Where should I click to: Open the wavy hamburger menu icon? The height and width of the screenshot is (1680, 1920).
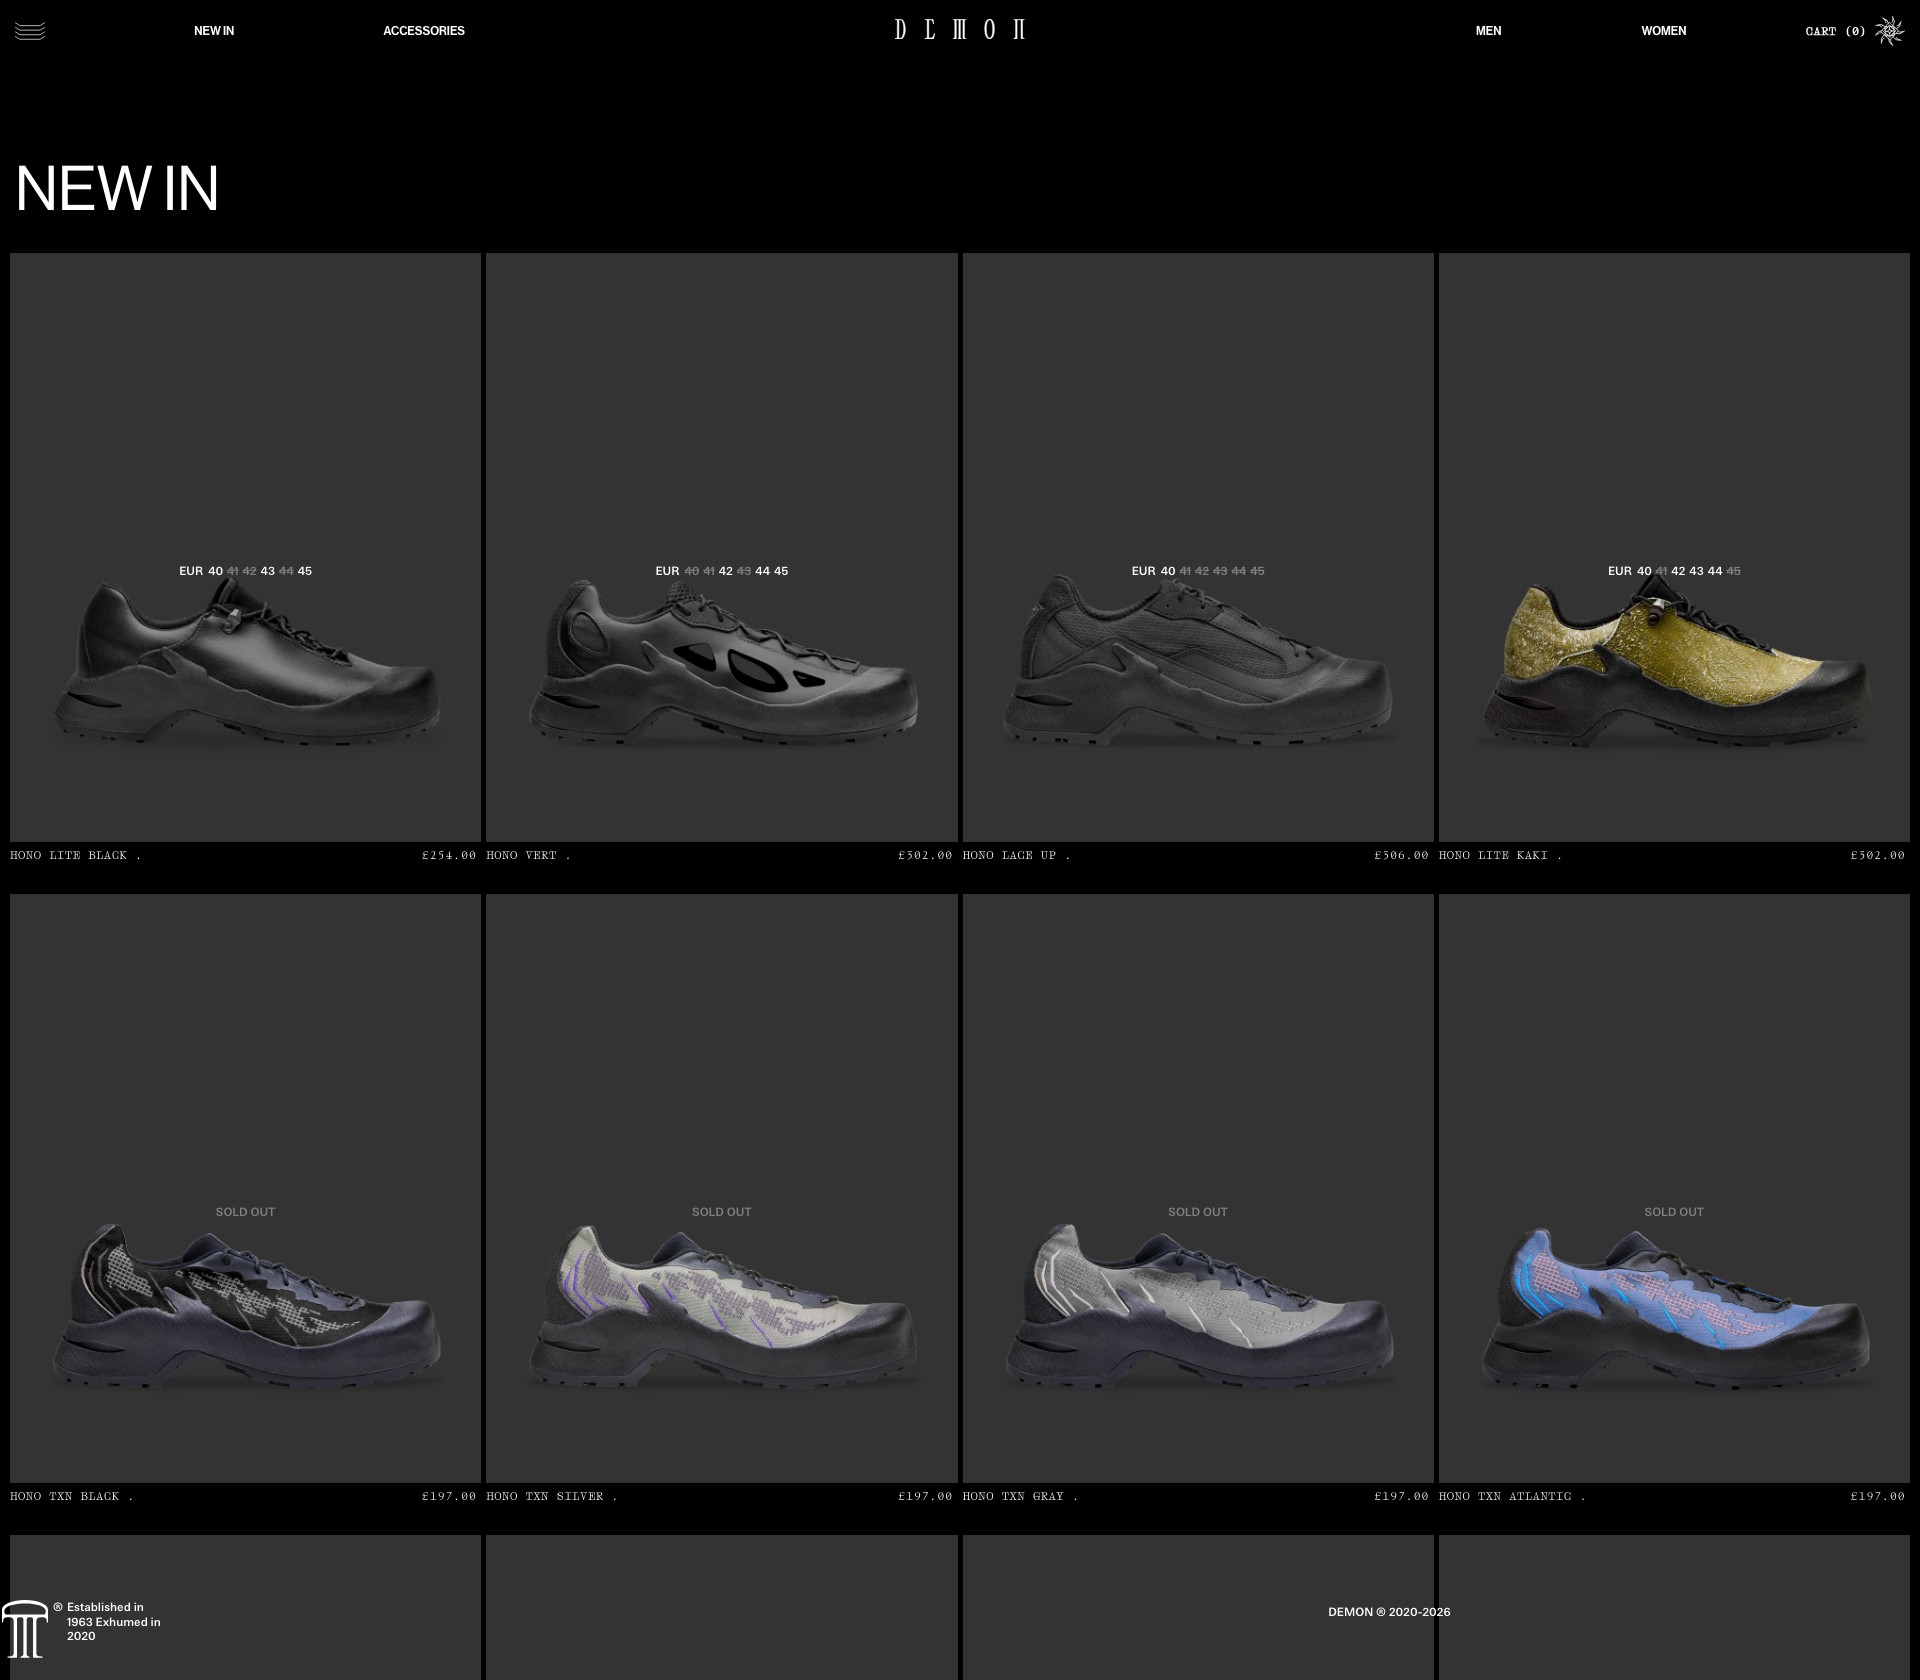[30, 31]
